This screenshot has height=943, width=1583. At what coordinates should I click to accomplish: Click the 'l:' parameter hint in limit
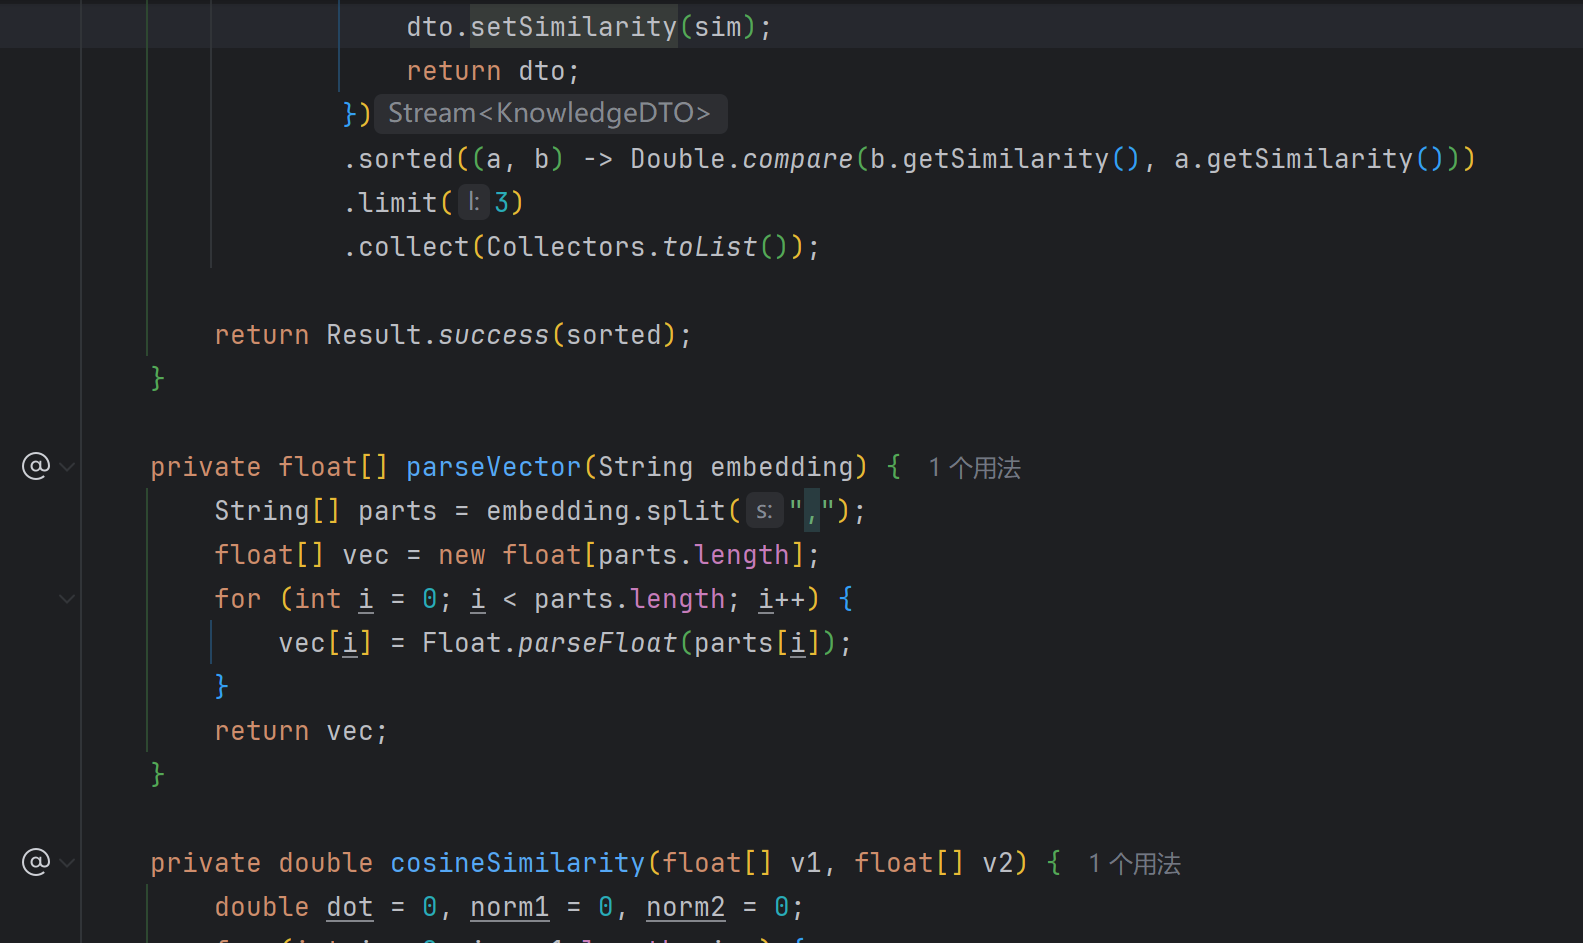click(x=474, y=203)
